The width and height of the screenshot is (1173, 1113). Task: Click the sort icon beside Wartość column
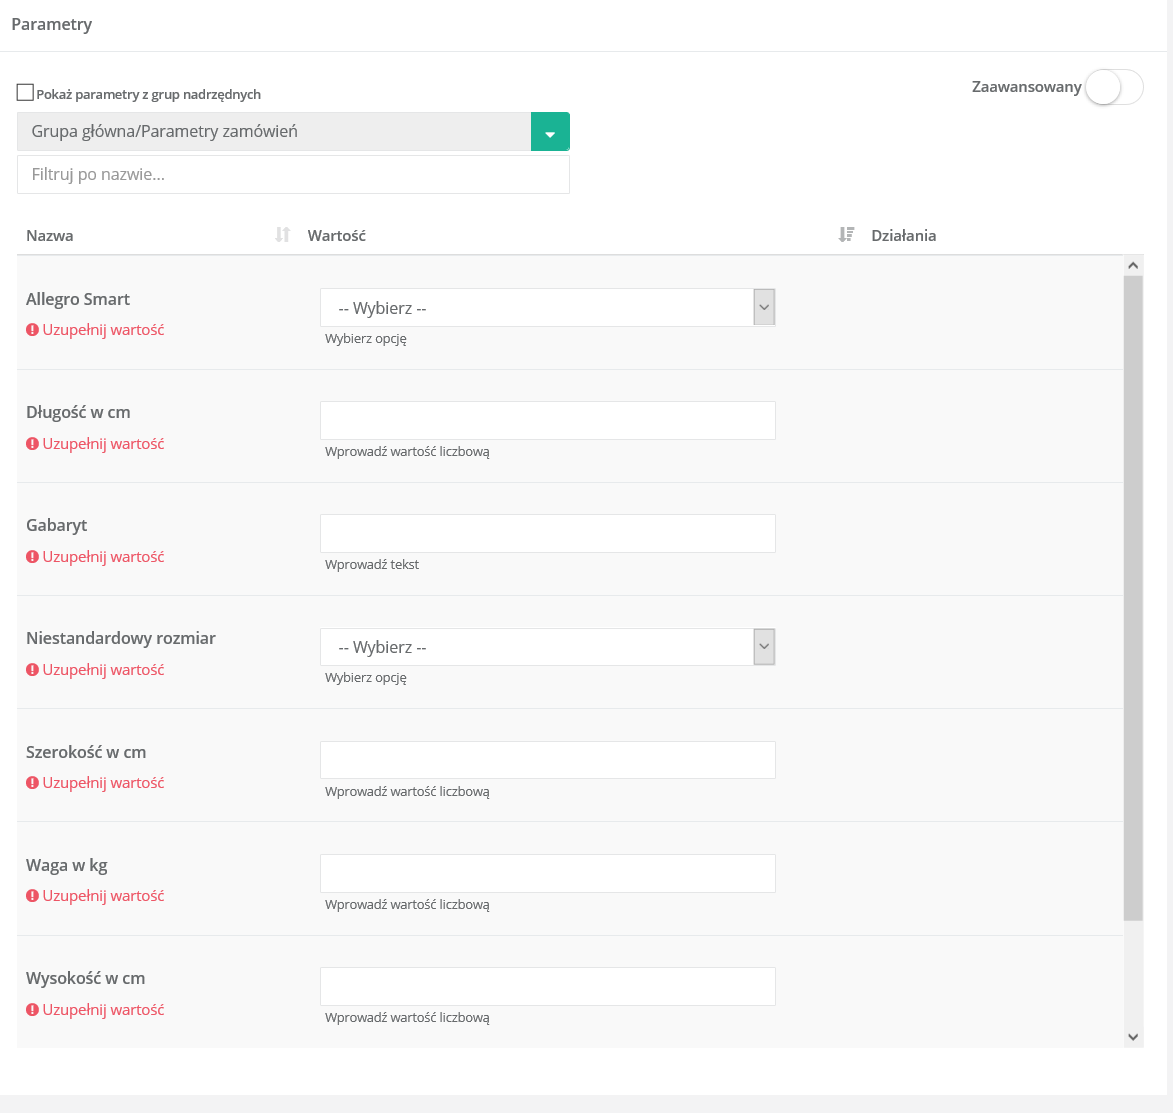click(x=846, y=235)
